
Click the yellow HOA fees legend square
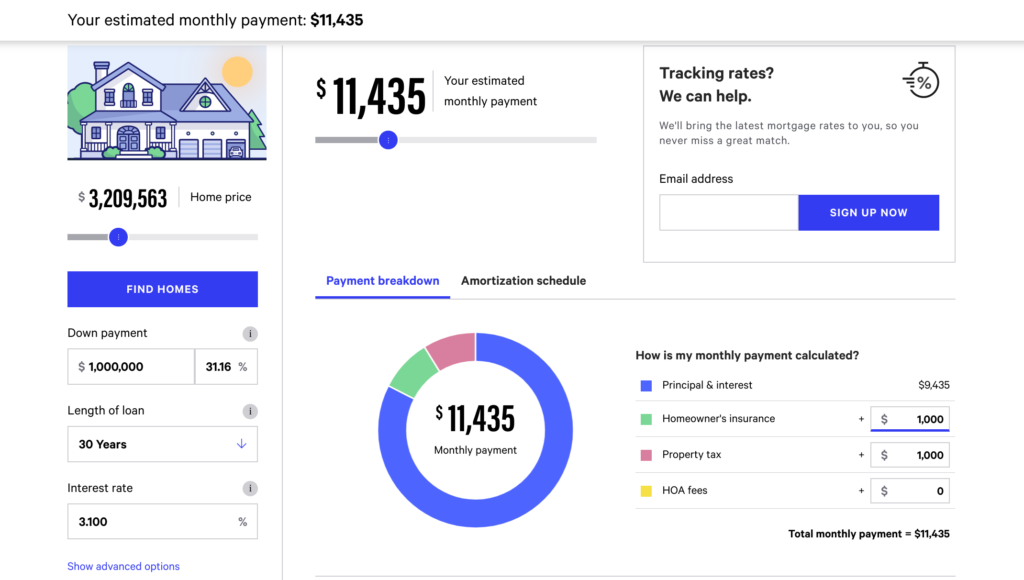click(x=645, y=491)
